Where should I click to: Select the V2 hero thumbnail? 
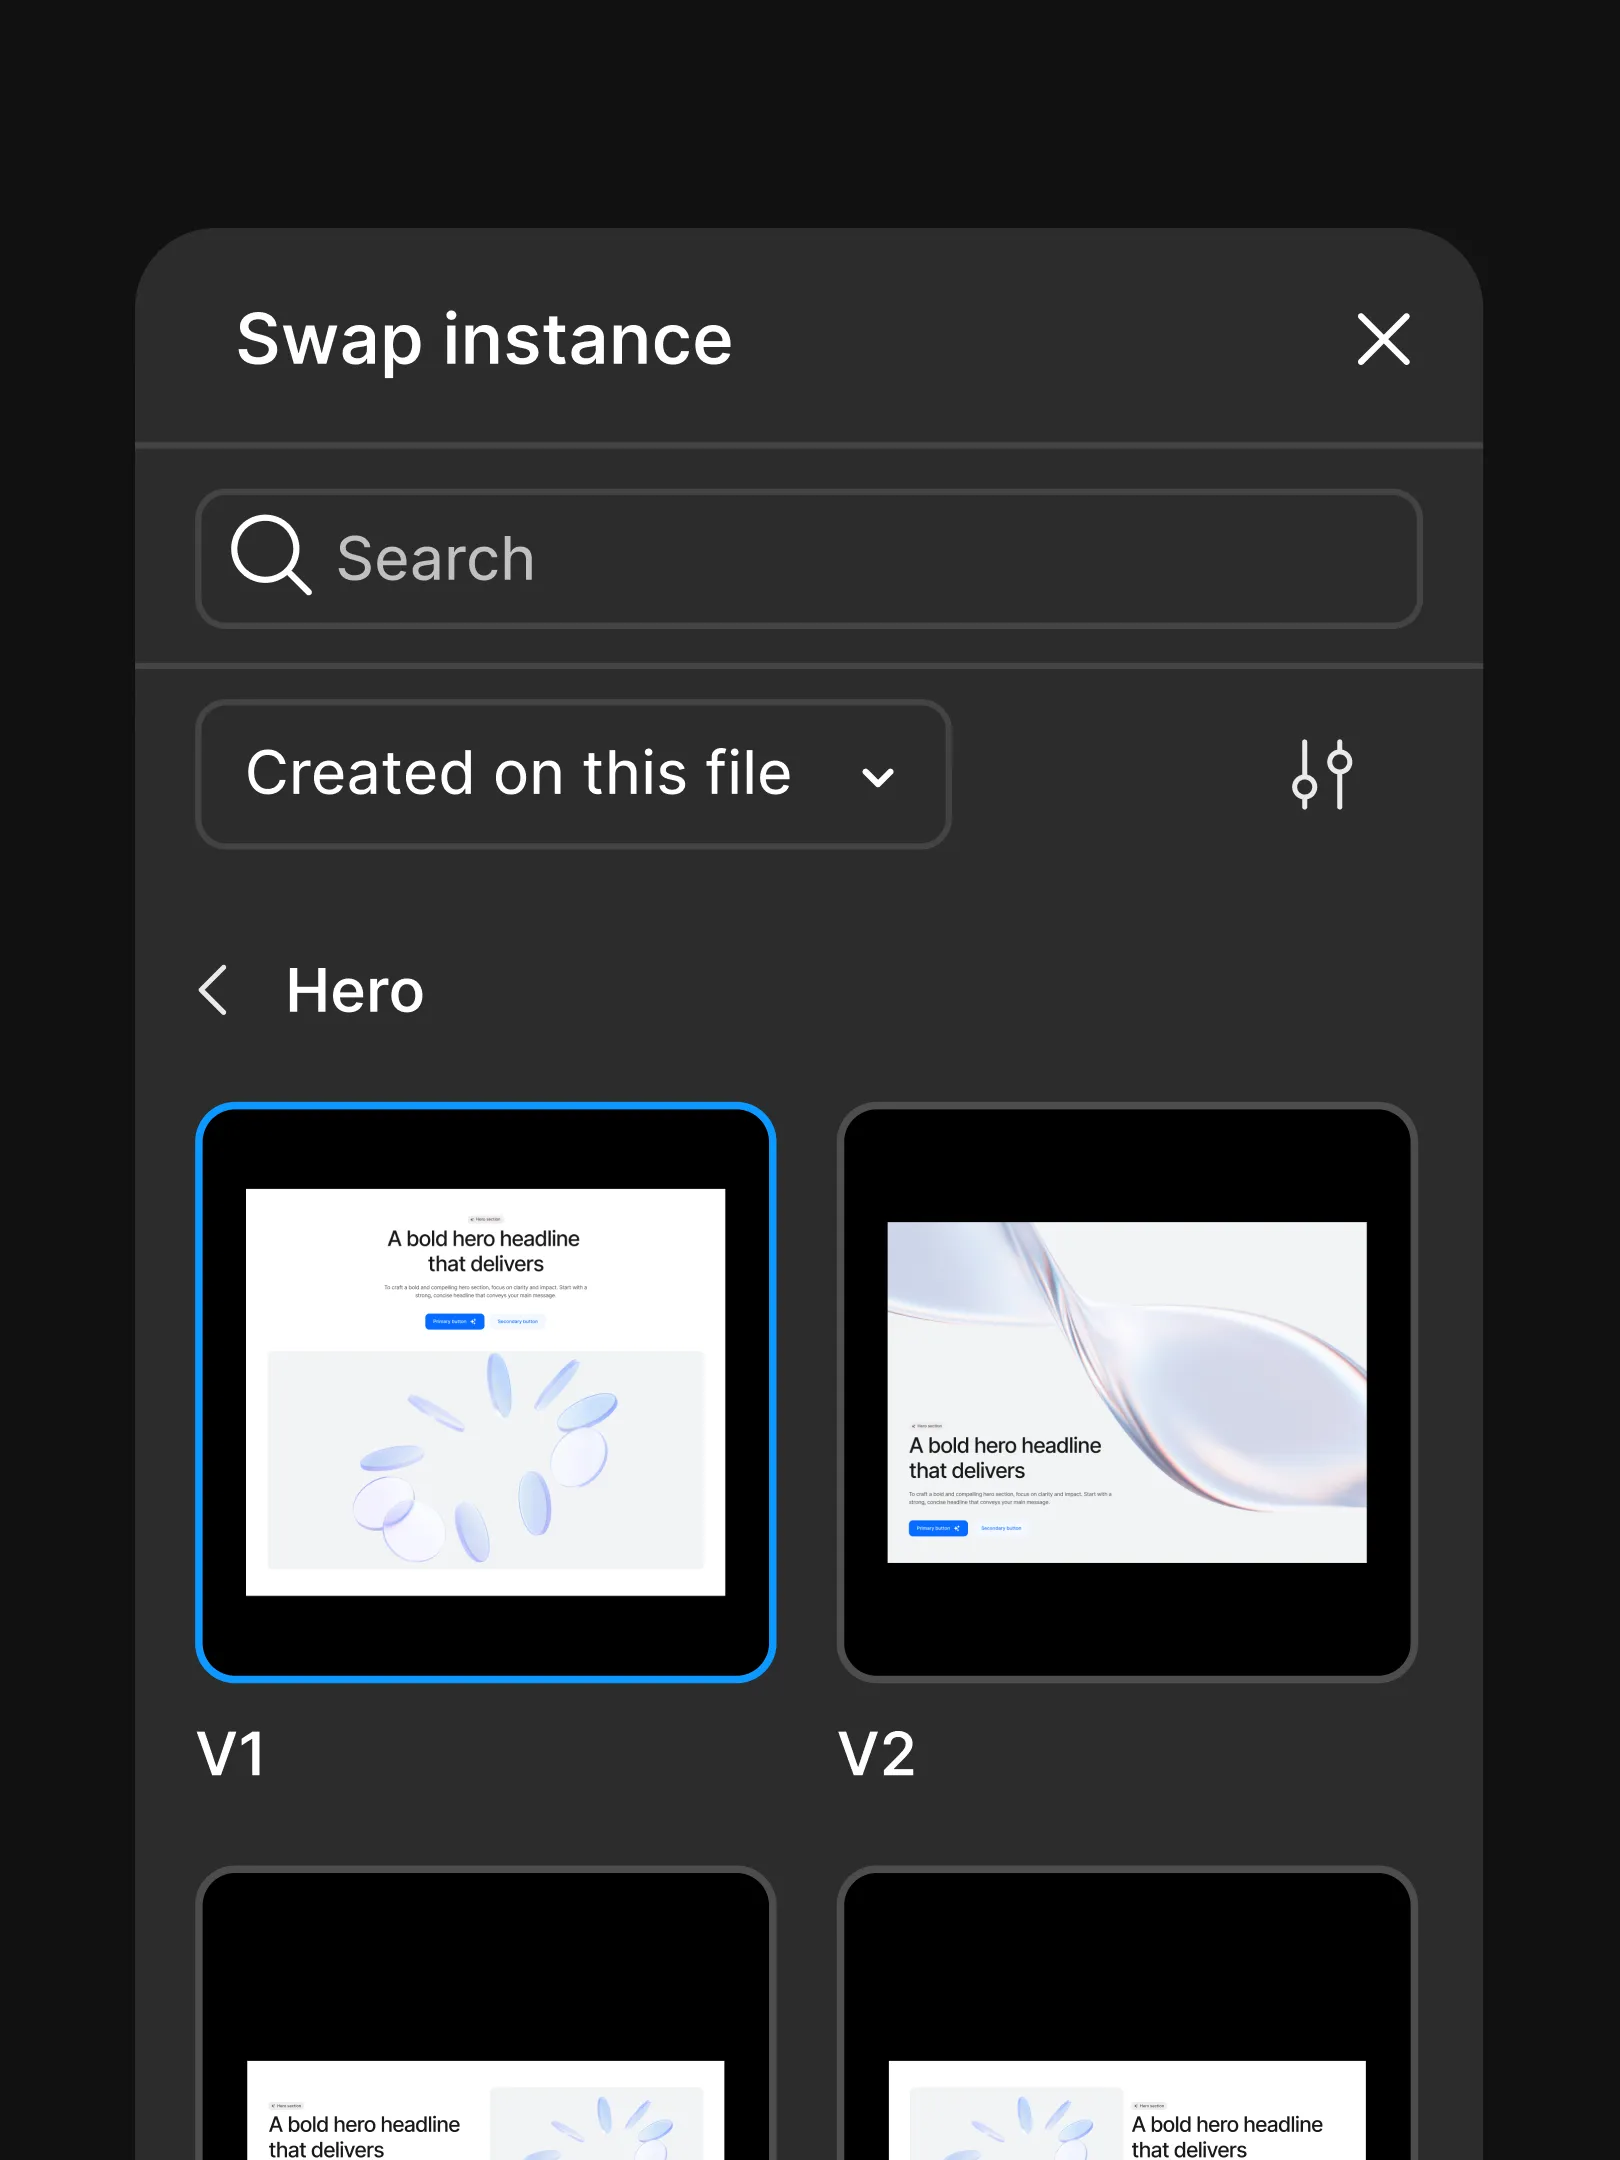1127,1392
